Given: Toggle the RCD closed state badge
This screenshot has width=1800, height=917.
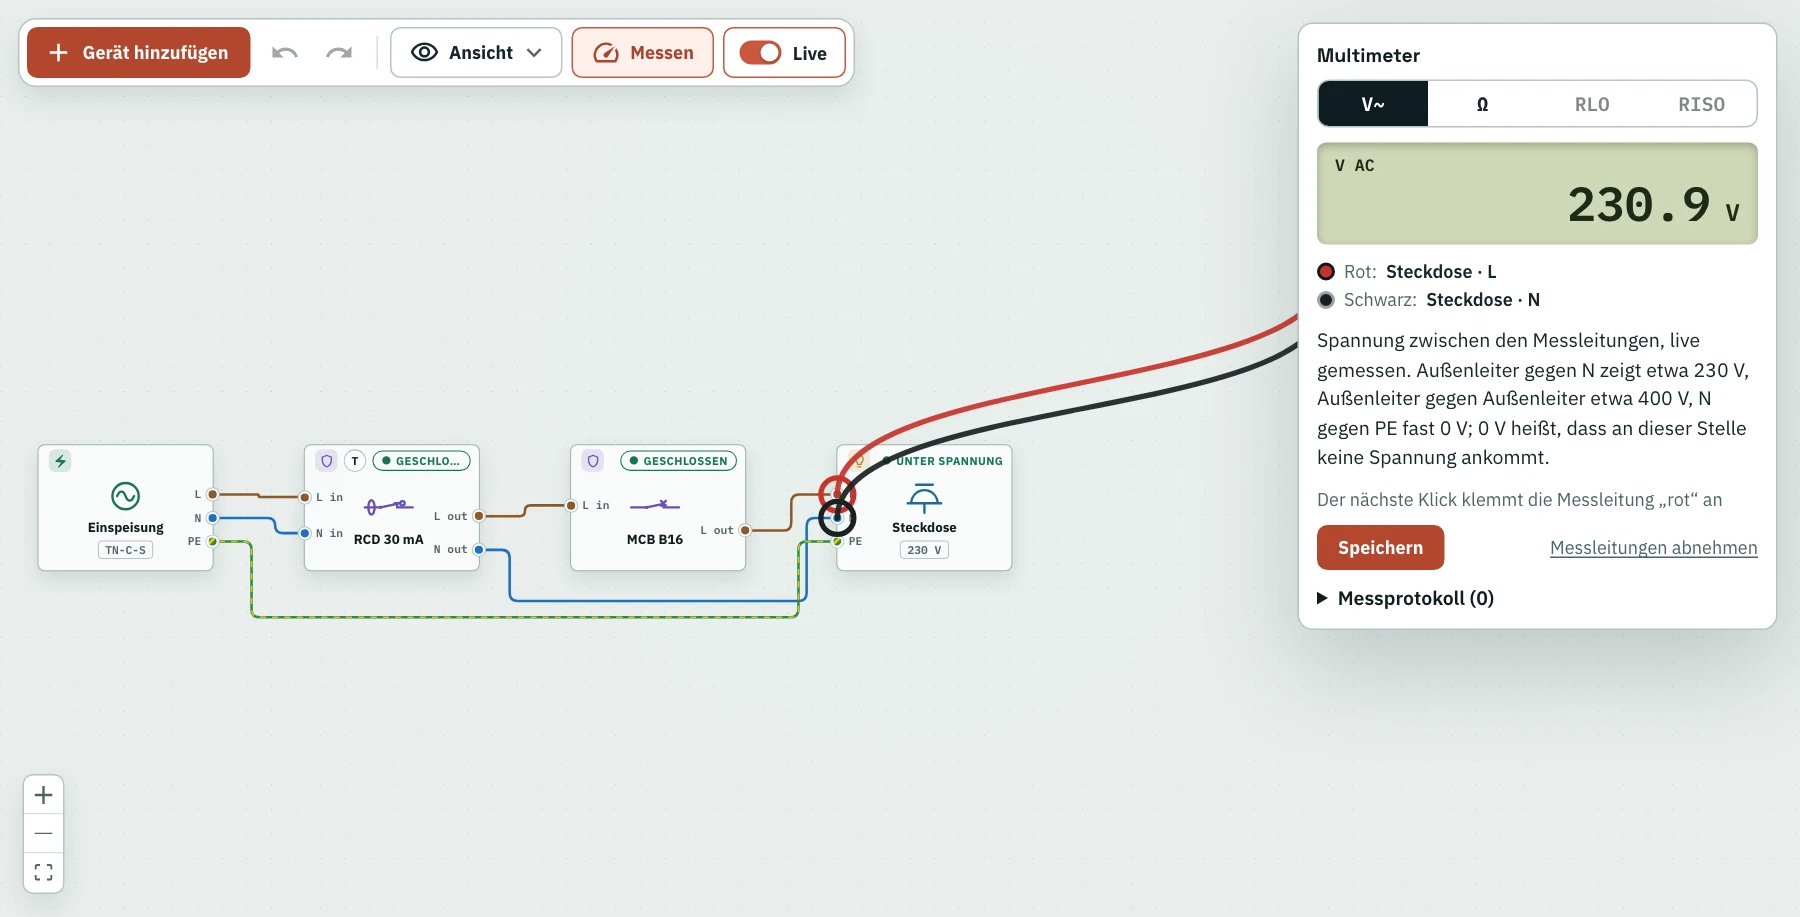Looking at the screenshot, I should (x=421, y=461).
